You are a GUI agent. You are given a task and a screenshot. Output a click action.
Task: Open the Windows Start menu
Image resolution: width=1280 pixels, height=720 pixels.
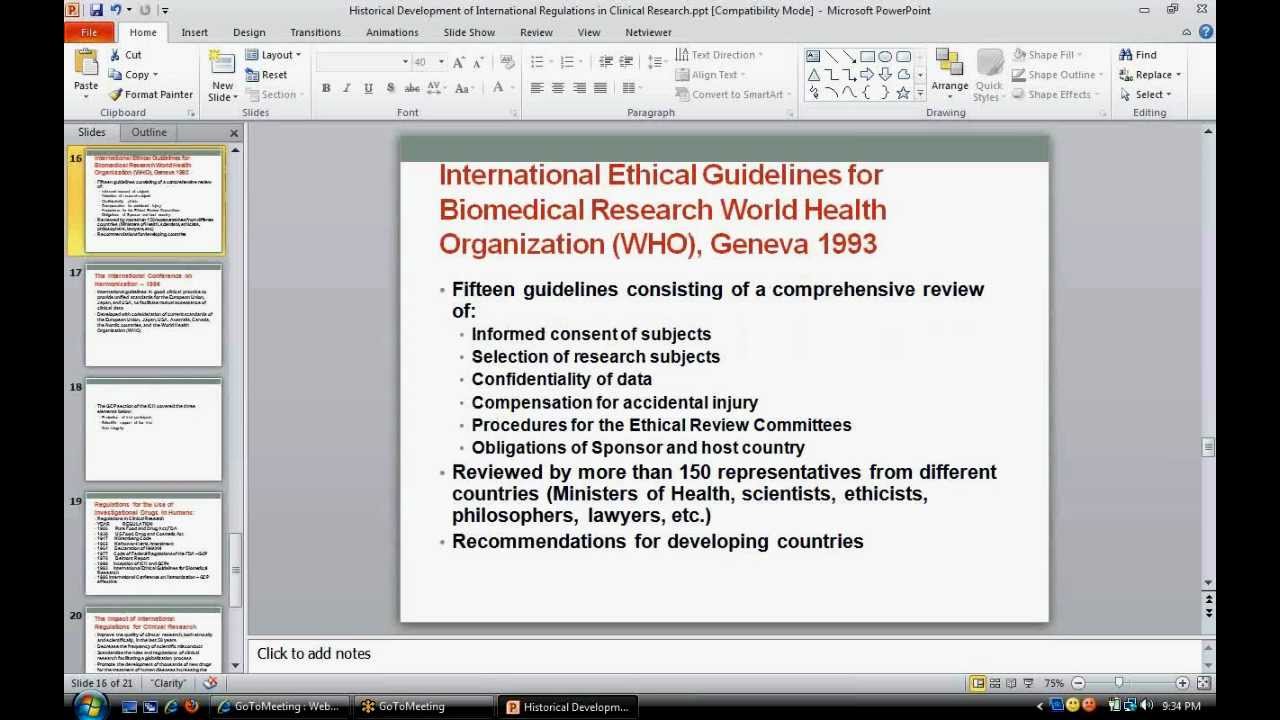coord(89,706)
